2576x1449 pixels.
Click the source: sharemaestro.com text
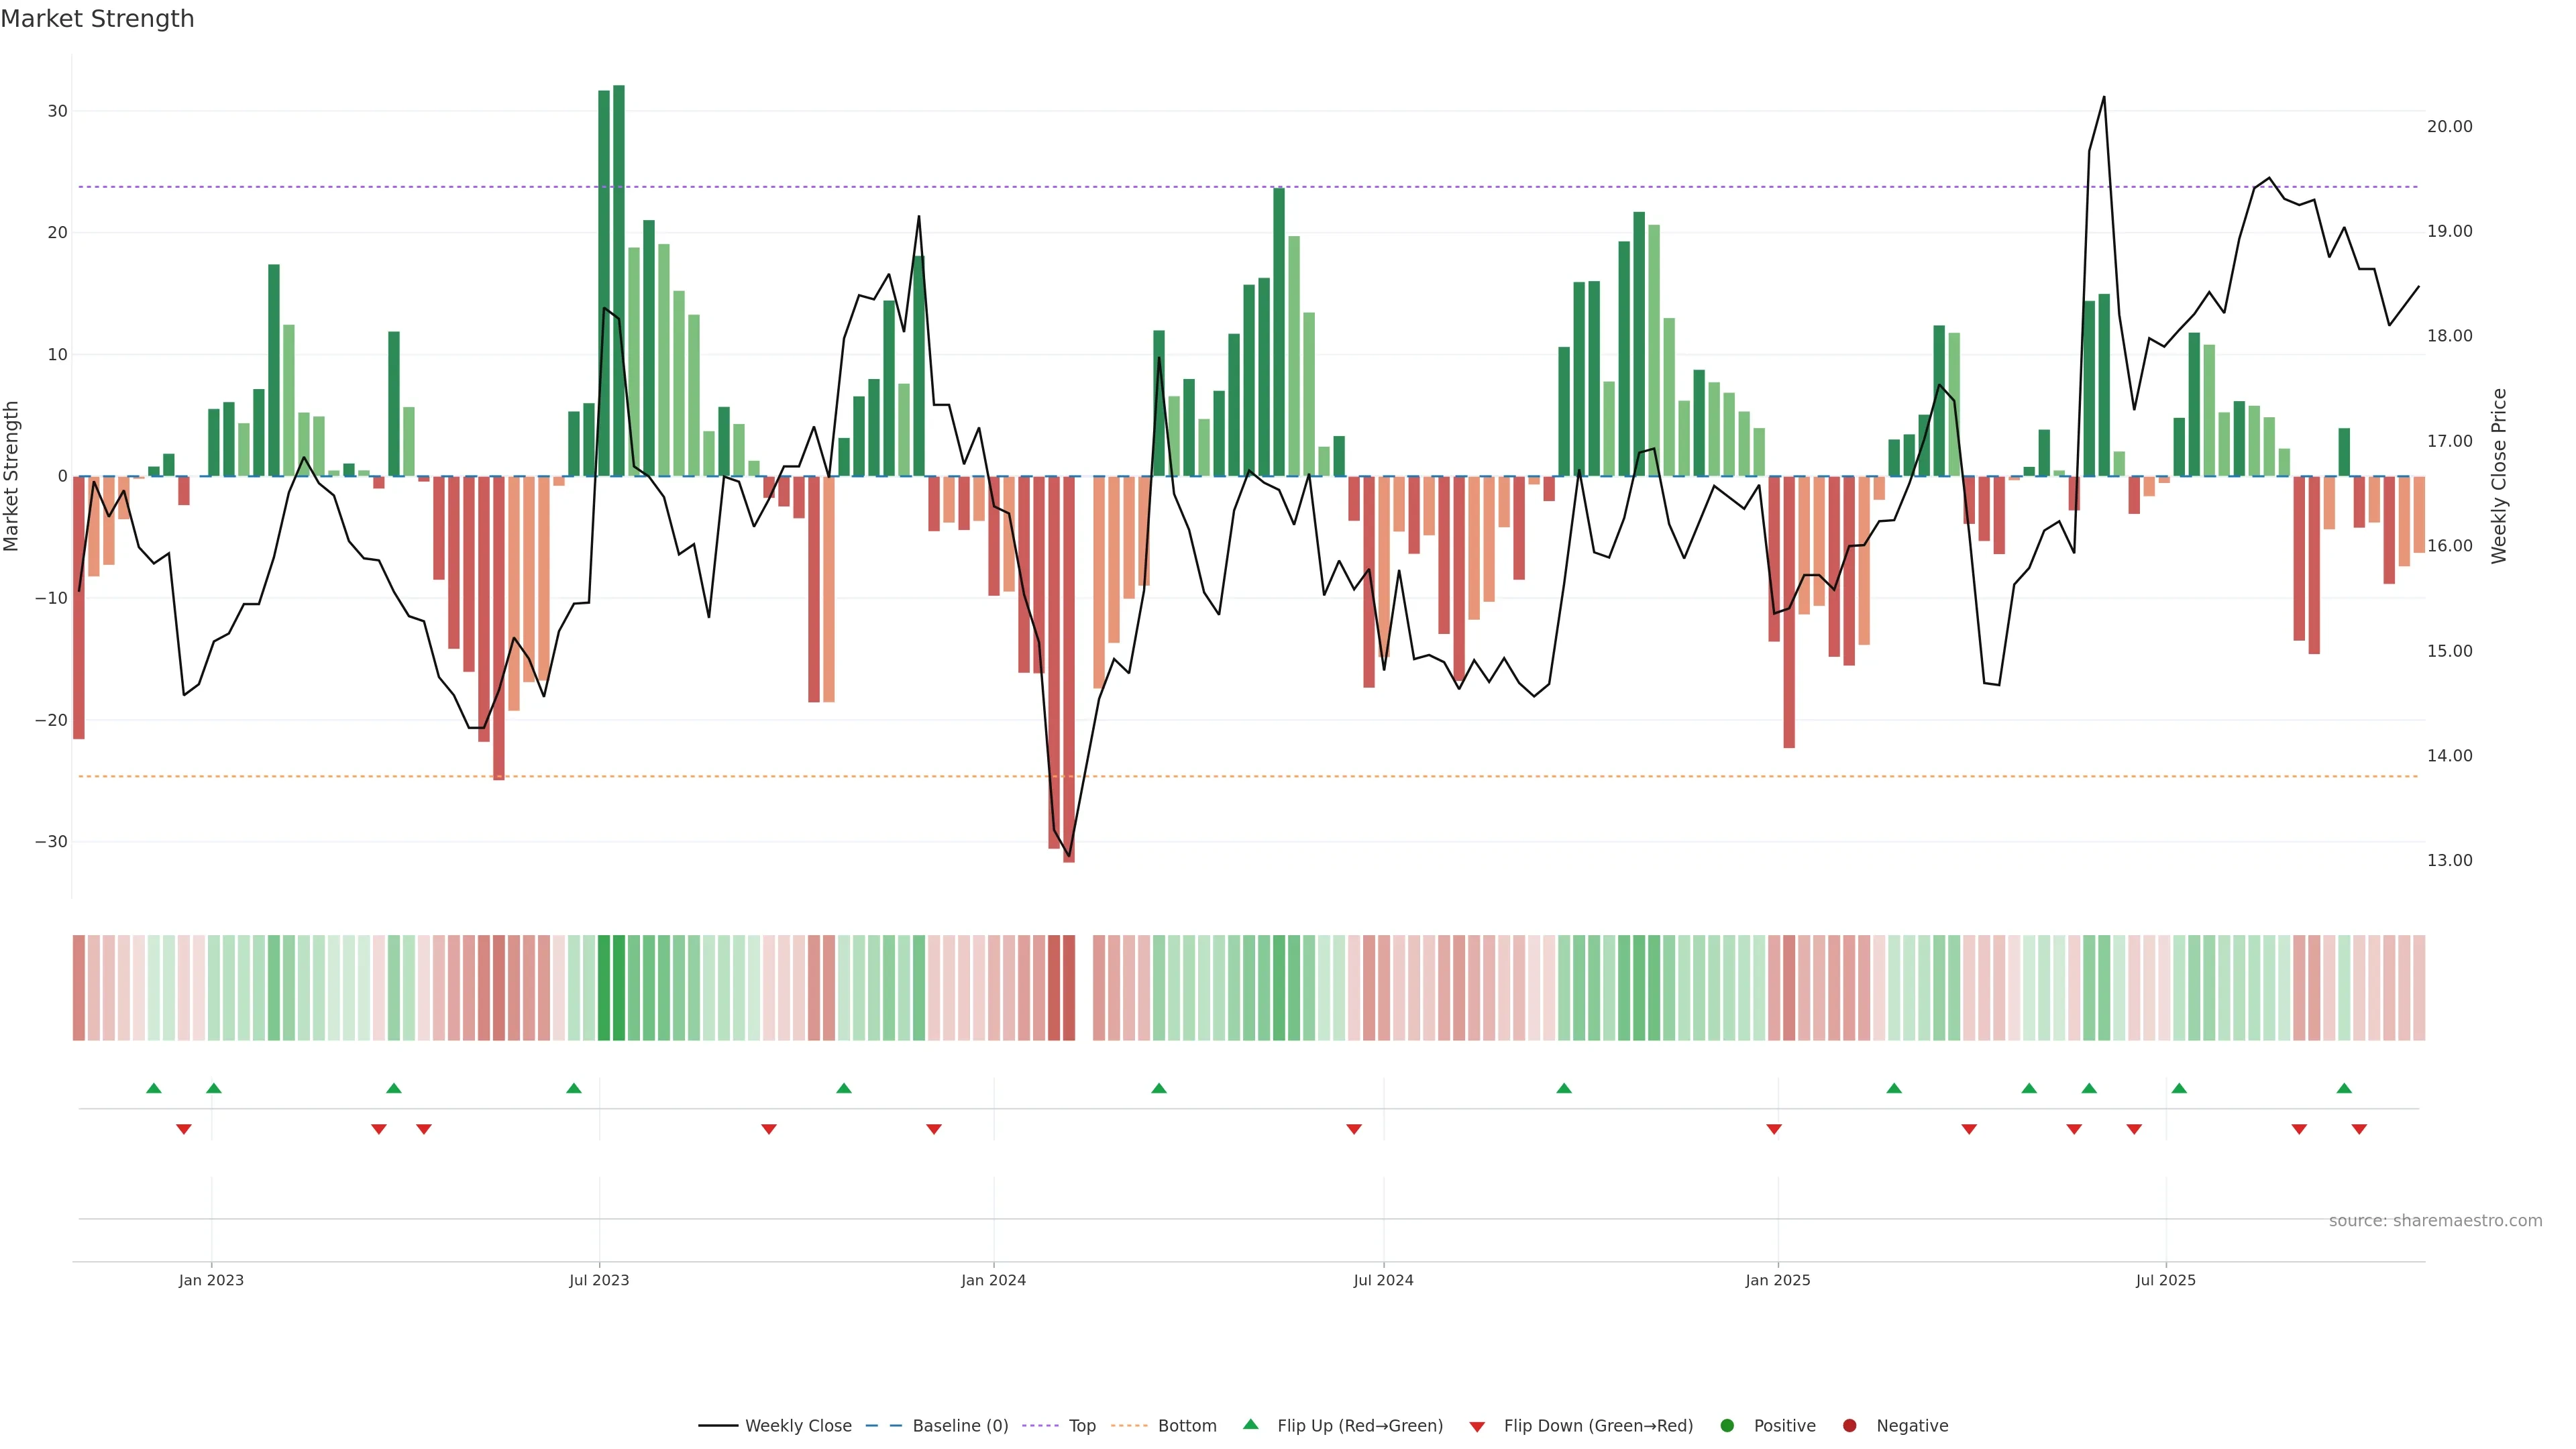2435,1221
